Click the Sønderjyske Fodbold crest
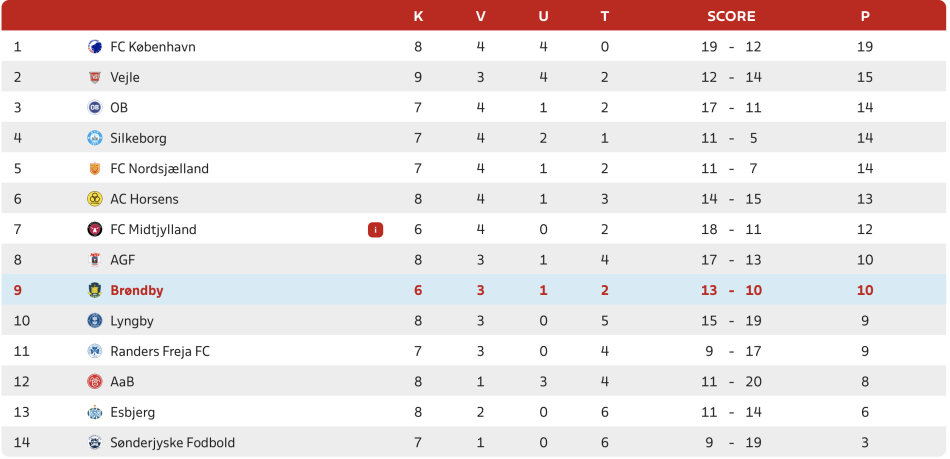The image size is (950, 459). (95, 443)
